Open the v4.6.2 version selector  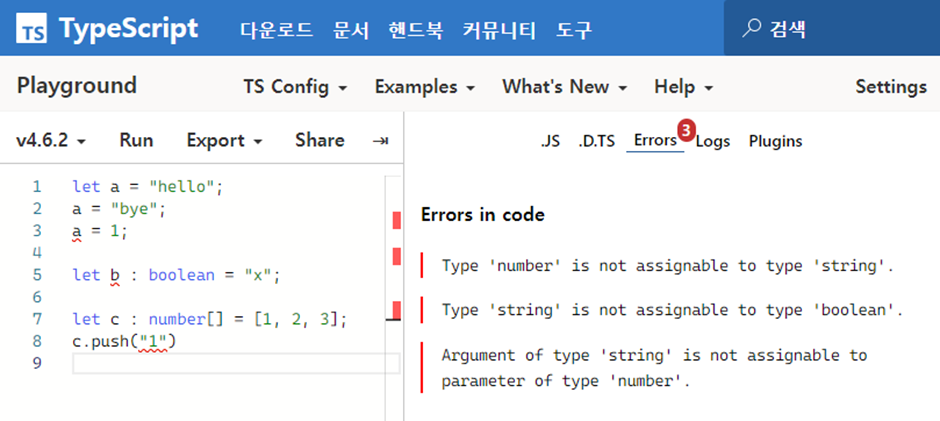click(51, 140)
